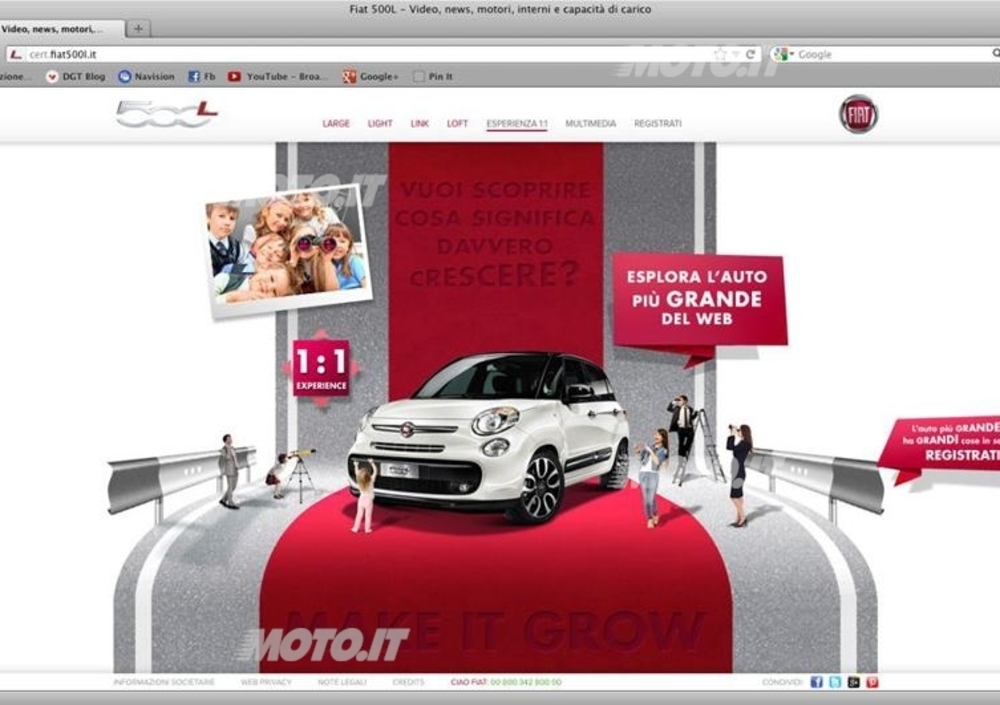Reload the page with refresh icon
1000x705 pixels.
750,54
